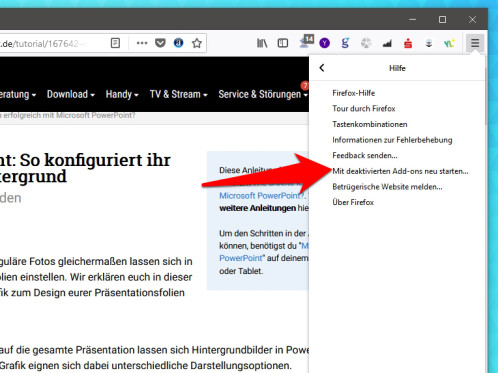Follow the Microsoft PowerPoint? link in info box
The width and height of the screenshot is (498, 373).
[x=262, y=196]
